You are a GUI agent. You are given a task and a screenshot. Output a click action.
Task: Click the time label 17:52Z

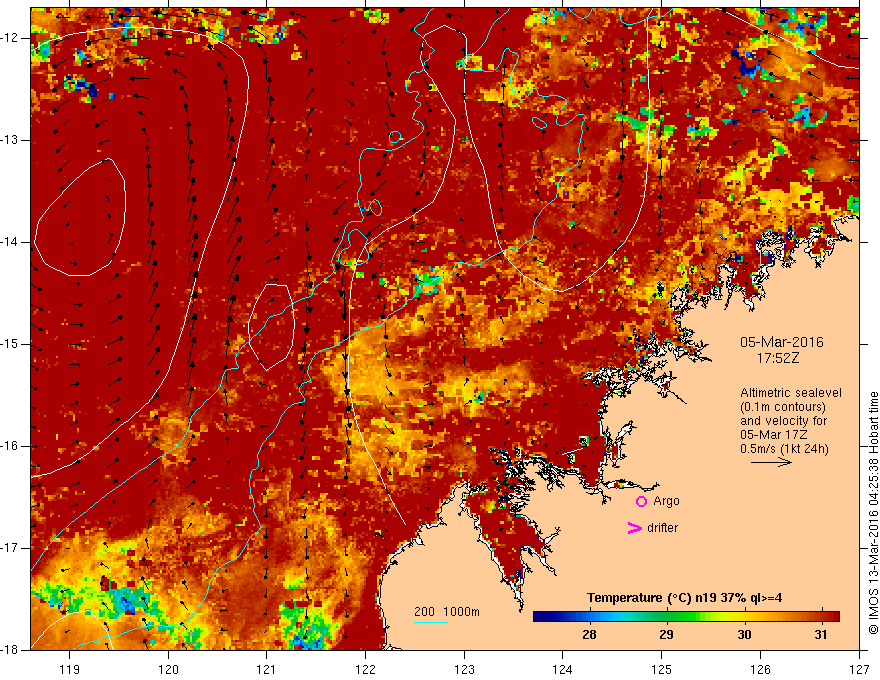point(777,358)
